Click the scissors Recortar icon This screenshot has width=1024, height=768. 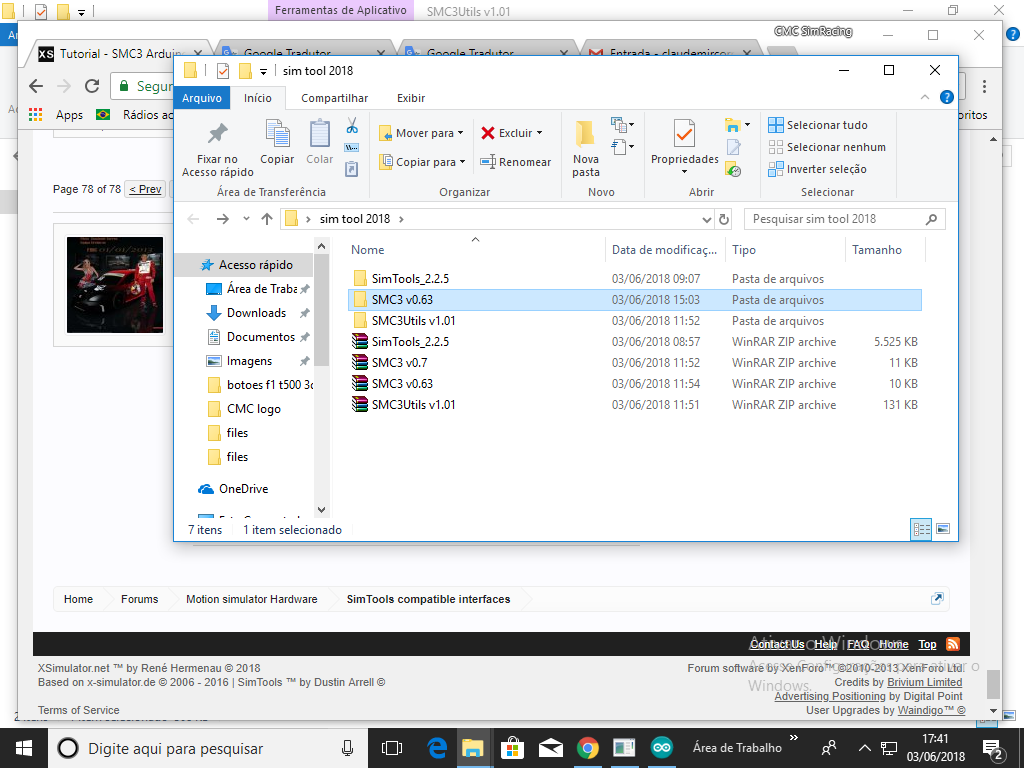coord(351,125)
